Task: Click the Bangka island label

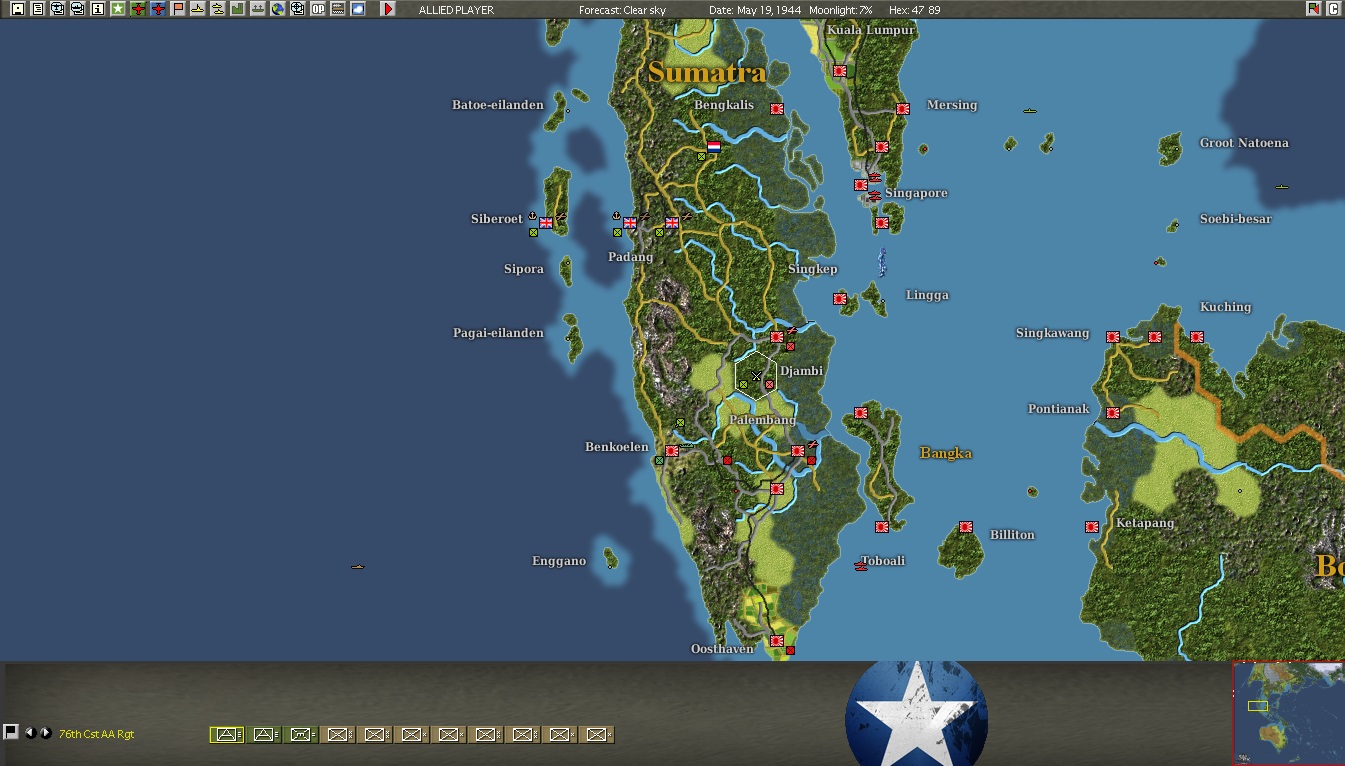Action: (x=946, y=453)
